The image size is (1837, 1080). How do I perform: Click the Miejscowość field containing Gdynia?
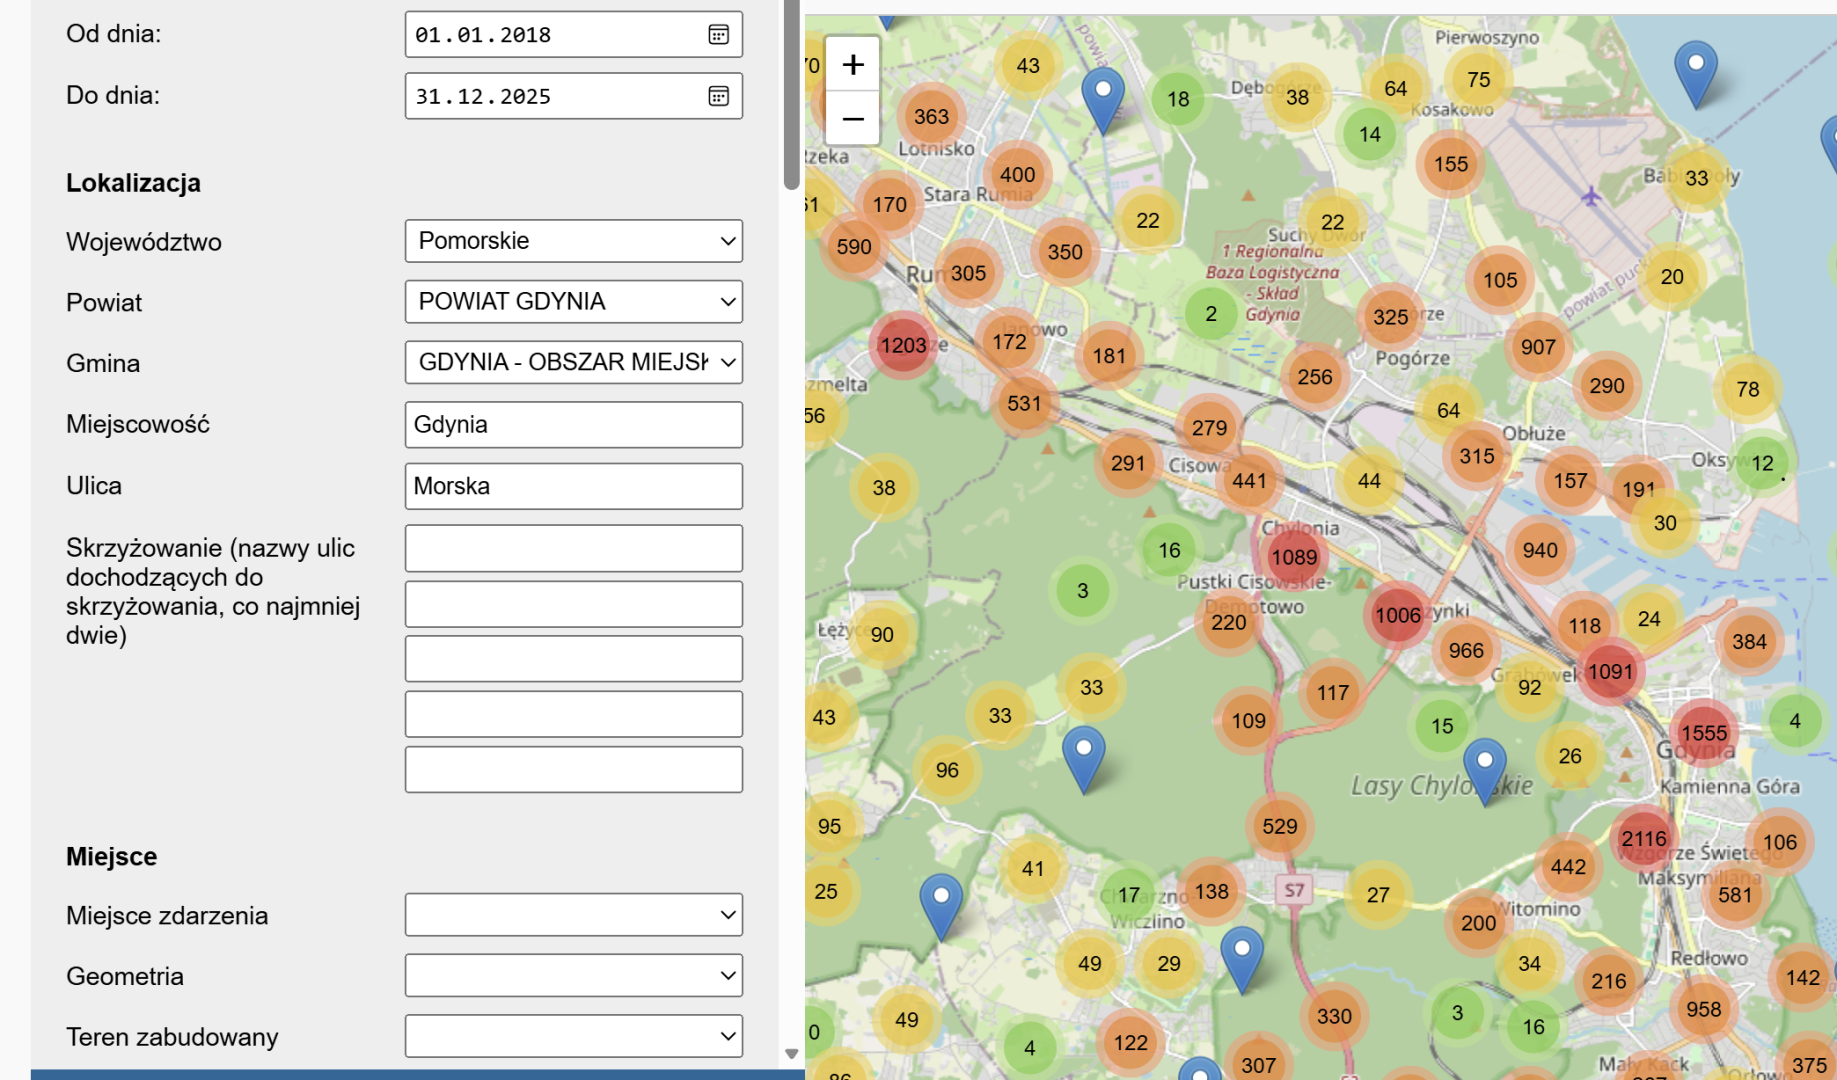(573, 425)
